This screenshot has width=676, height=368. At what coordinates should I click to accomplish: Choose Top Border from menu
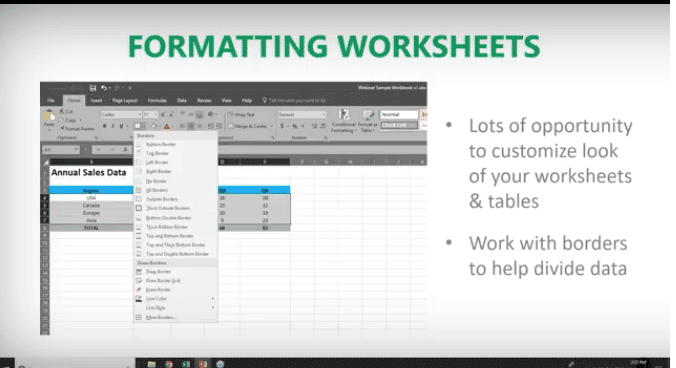[x=175, y=153]
